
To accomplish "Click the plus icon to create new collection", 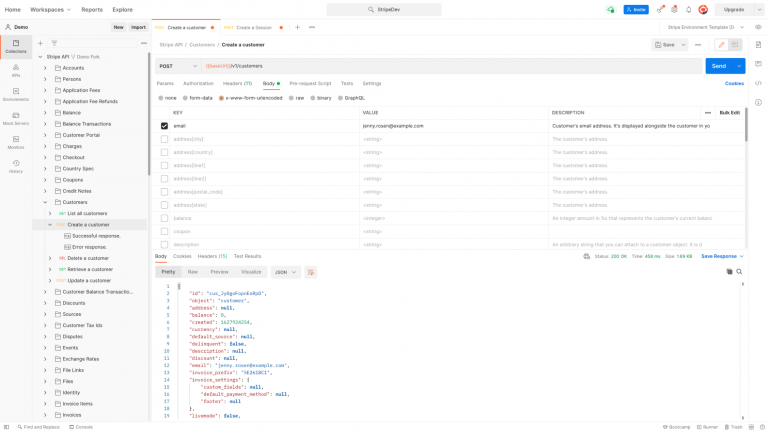I will pos(40,43).
